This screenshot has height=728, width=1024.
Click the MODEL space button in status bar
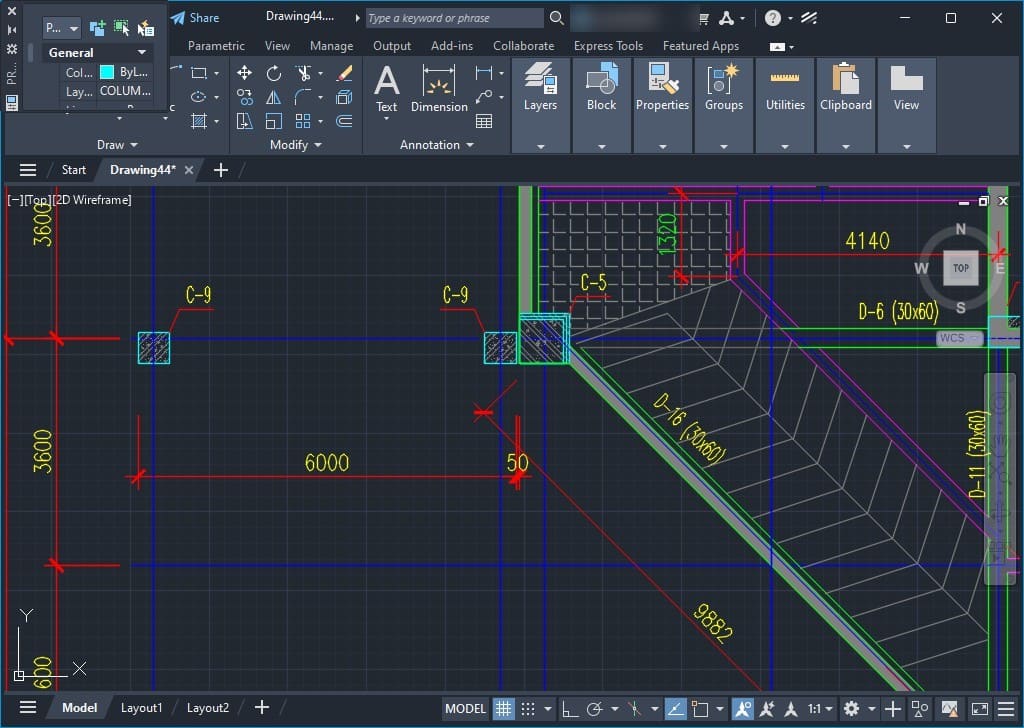[x=466, y=708]
